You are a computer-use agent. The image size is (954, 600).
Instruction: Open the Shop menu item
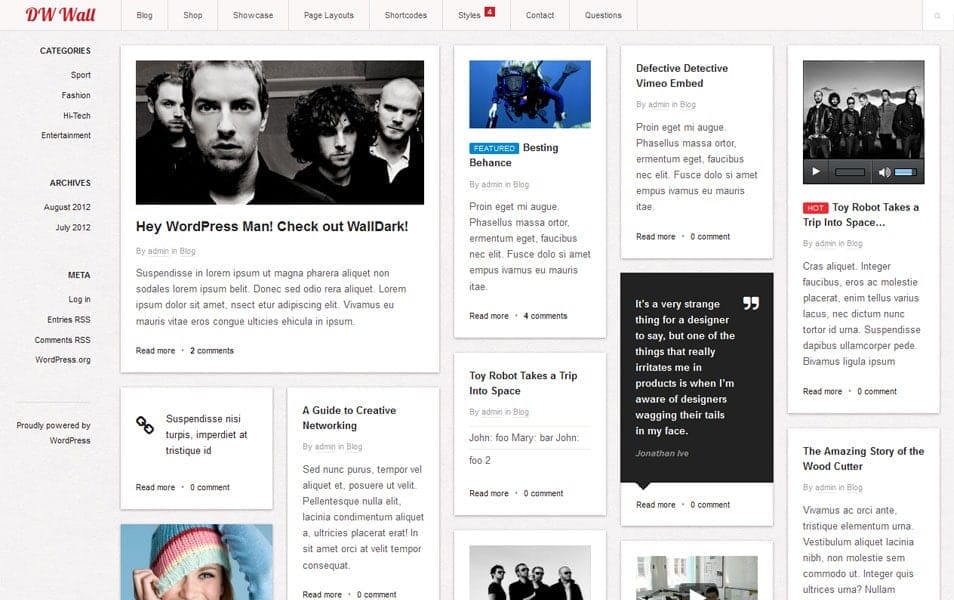click(x=193, y=16)
